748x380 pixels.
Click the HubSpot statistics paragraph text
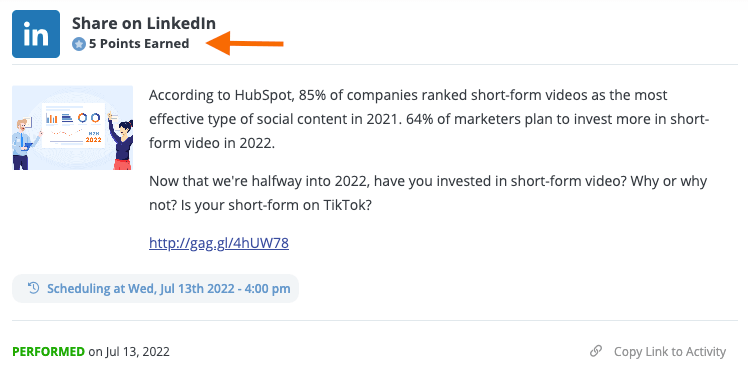(429, 119)
